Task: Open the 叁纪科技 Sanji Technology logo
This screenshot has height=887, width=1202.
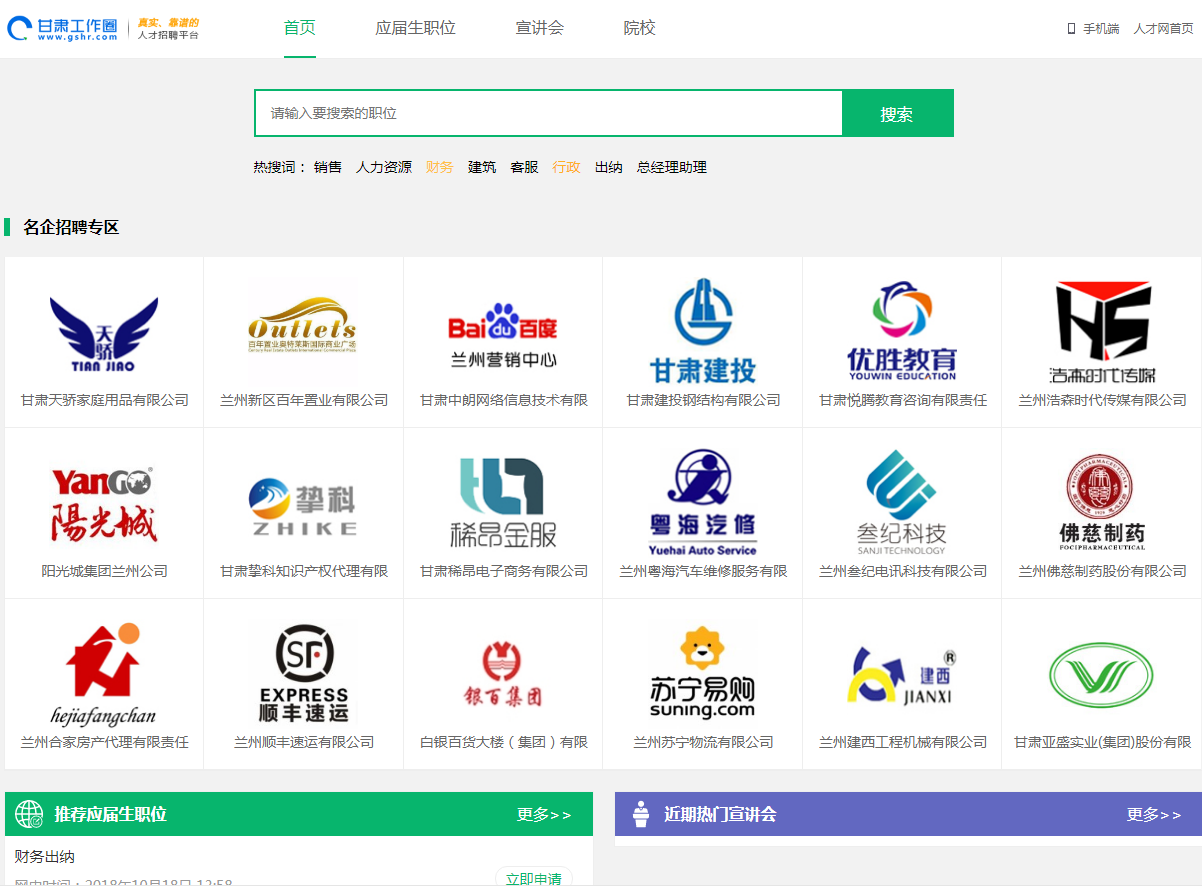Action: pyautogui.click(x=902, y=502)
